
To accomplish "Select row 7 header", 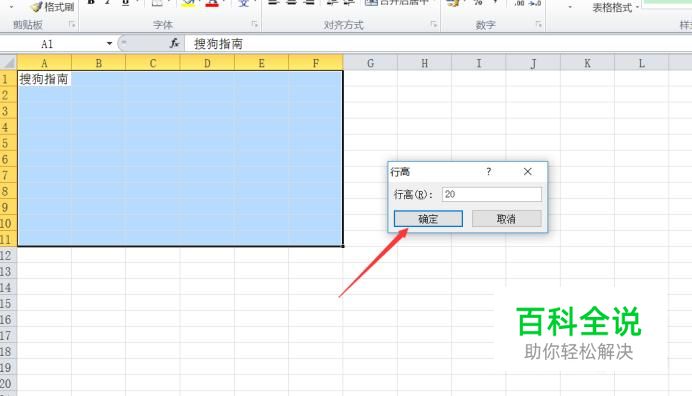I will click(x=8, y=175).
